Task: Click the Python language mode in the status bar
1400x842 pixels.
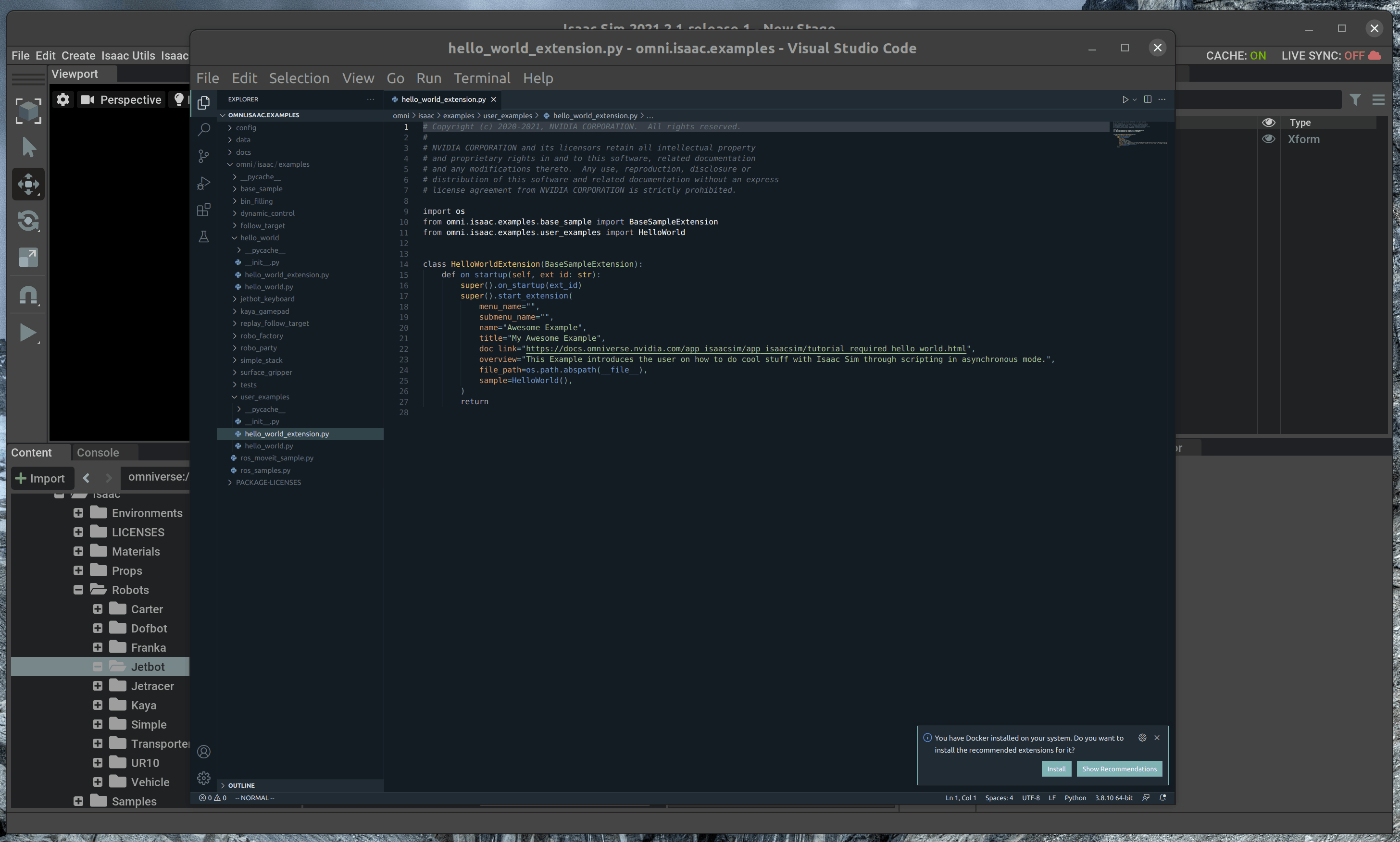Action: (1075, 798)
